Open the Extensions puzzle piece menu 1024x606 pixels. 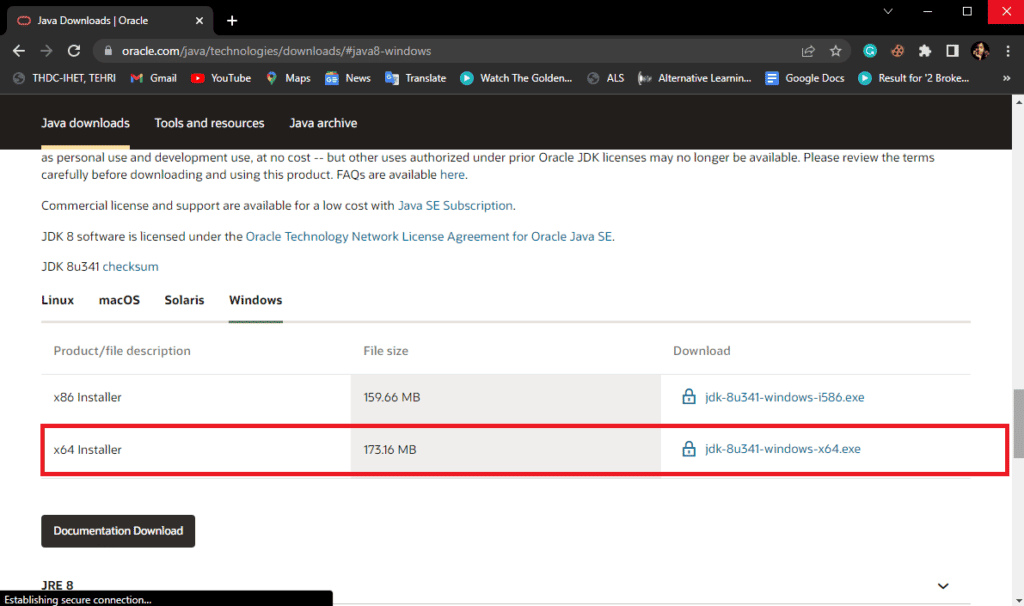tap(925, 50)
